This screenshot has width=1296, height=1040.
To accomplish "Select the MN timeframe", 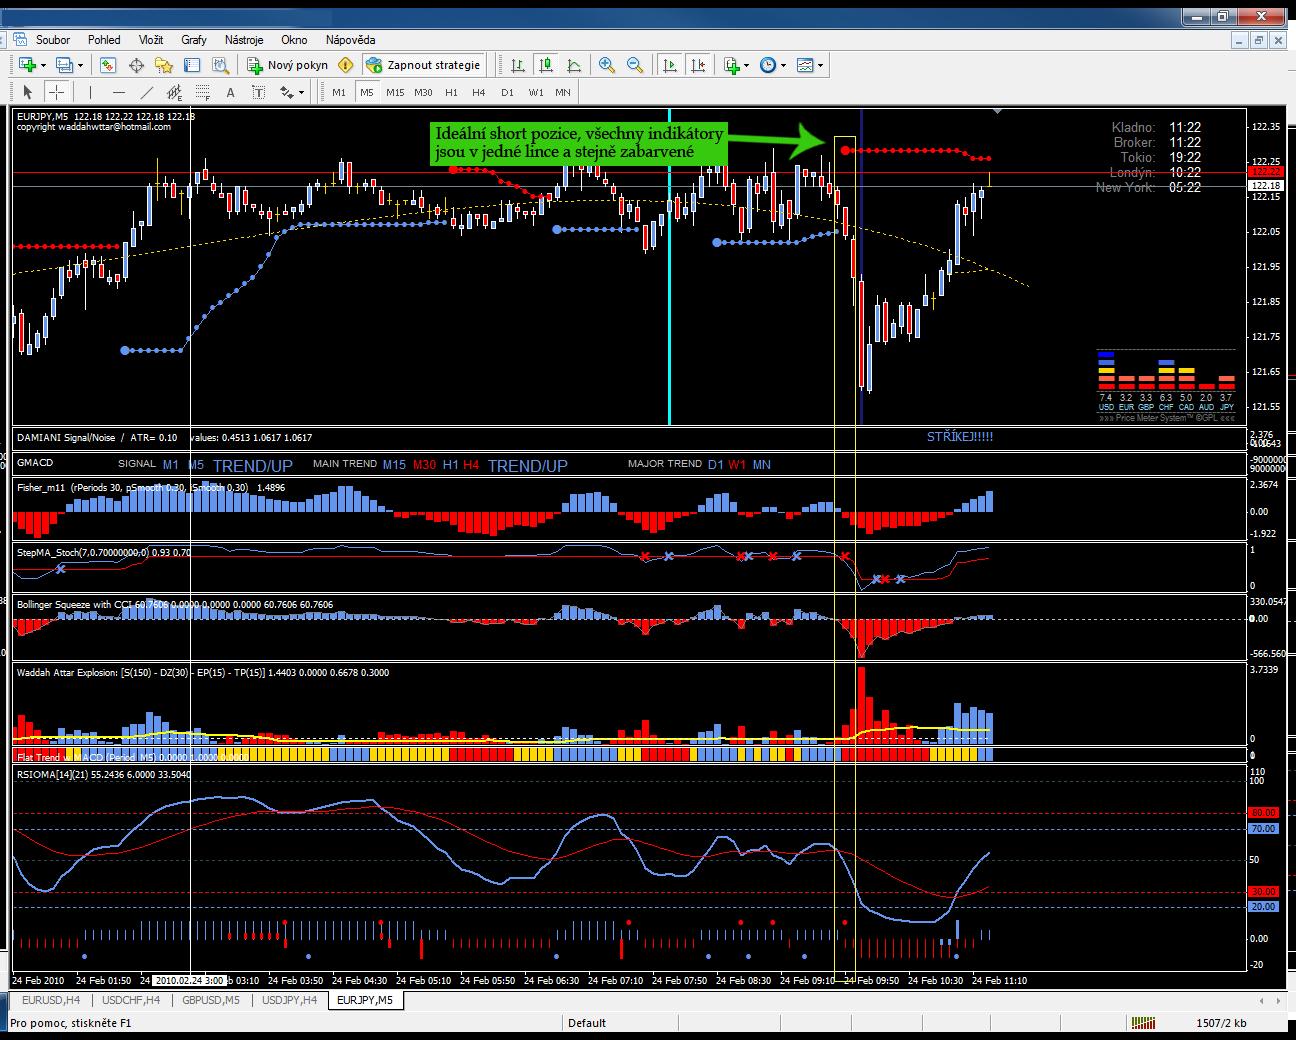I will (563, 92).
